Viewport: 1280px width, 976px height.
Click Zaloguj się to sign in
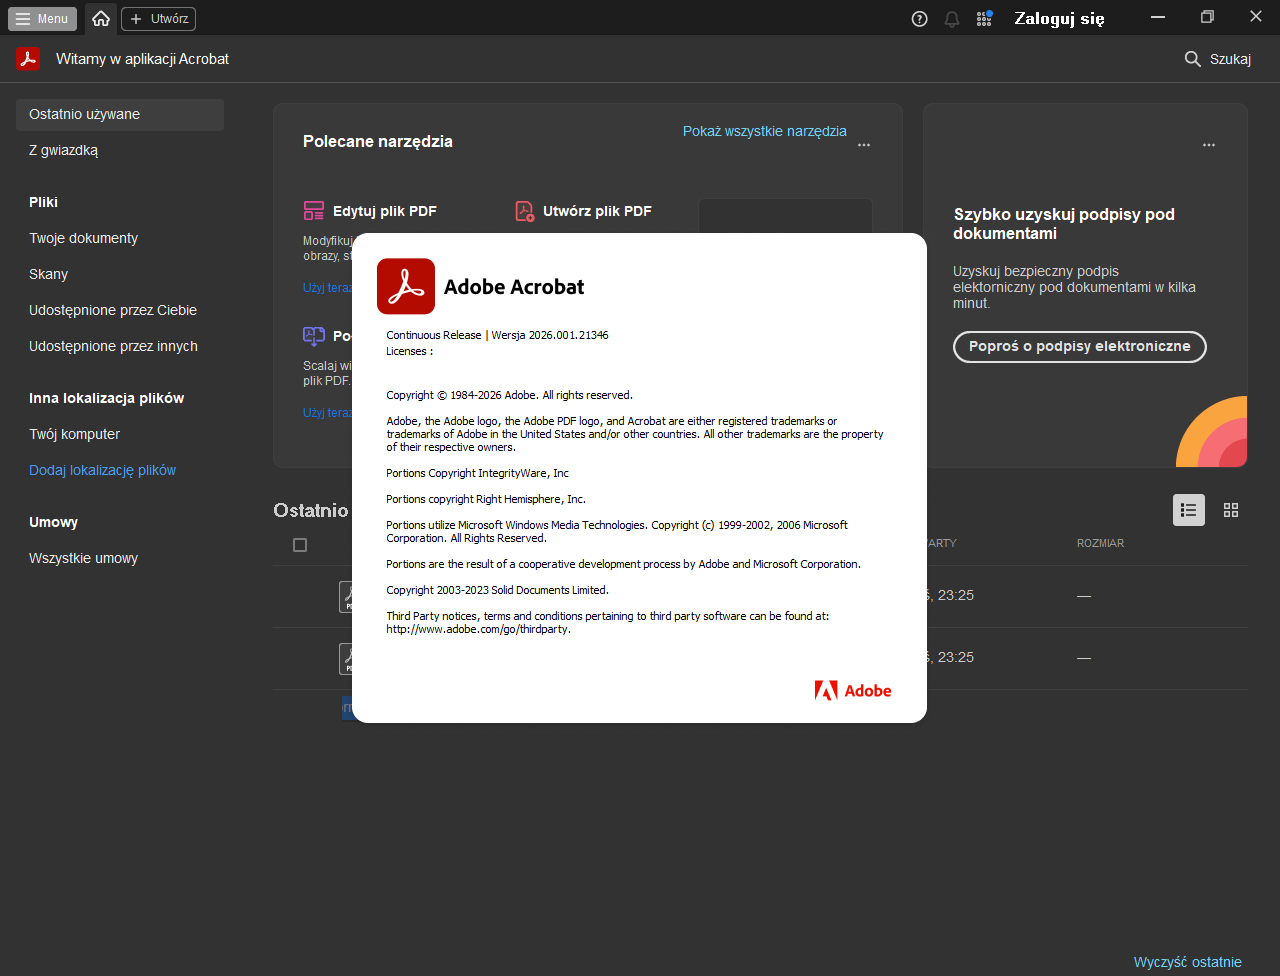(x=1059, y=18)
